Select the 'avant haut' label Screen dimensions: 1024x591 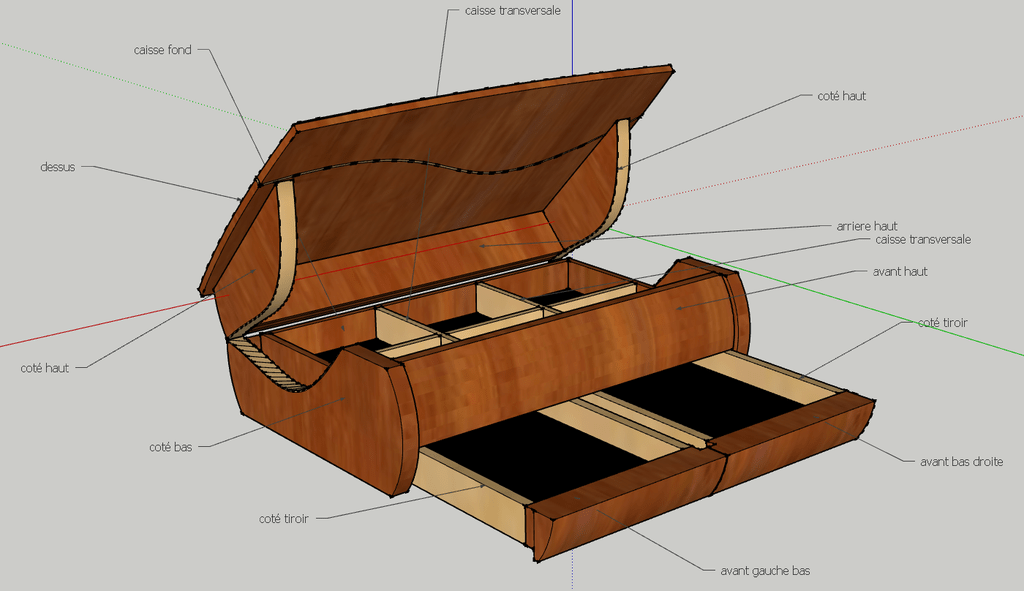[900, 271]
